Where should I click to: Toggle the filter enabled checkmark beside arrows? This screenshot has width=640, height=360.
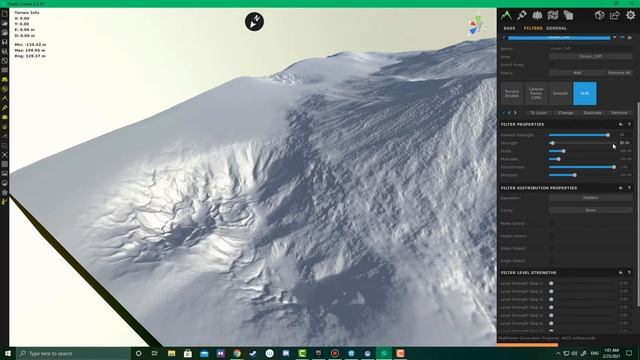[504, 113]
